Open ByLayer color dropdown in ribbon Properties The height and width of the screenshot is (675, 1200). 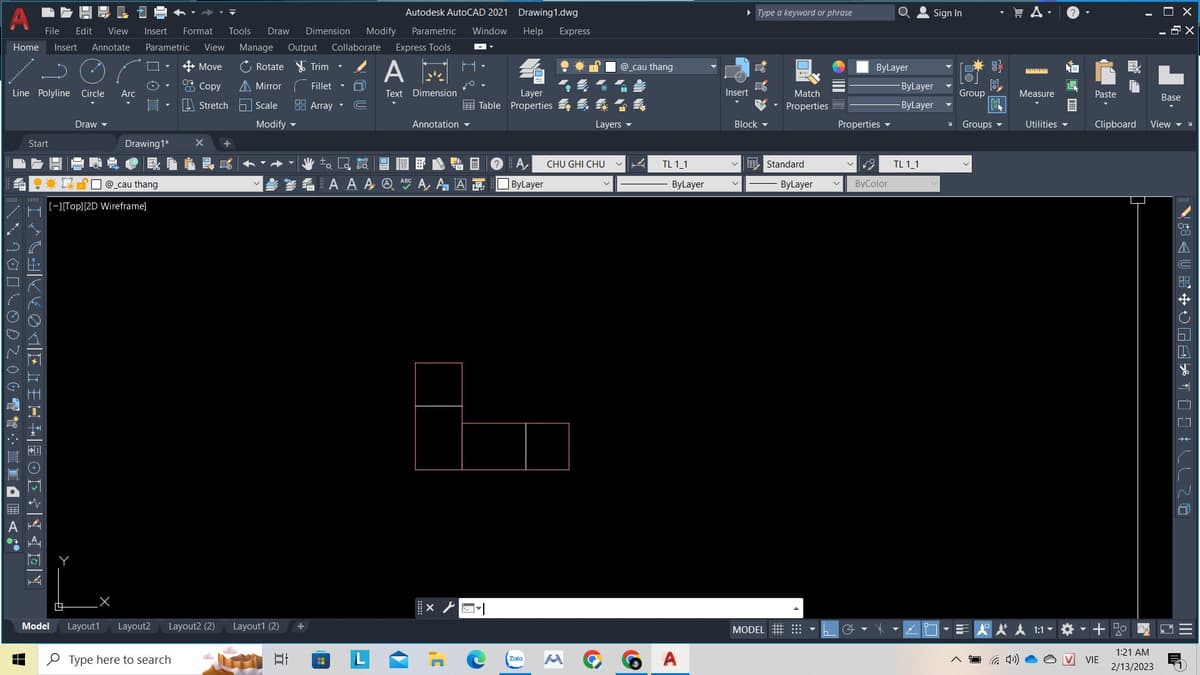click(903, 67)
